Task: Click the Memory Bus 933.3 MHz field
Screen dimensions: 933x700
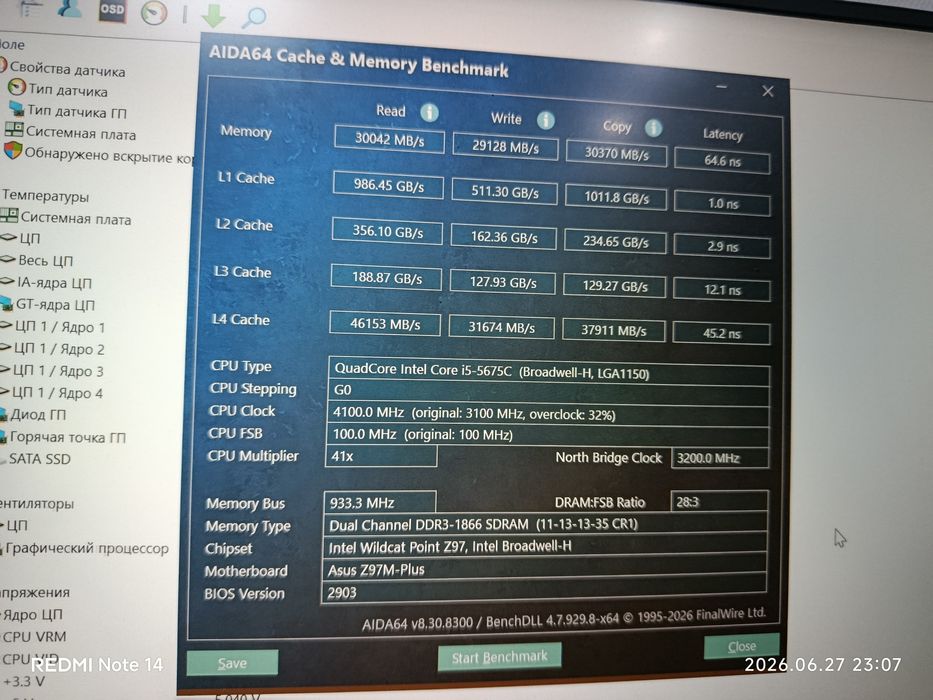Action: (380, 502)
